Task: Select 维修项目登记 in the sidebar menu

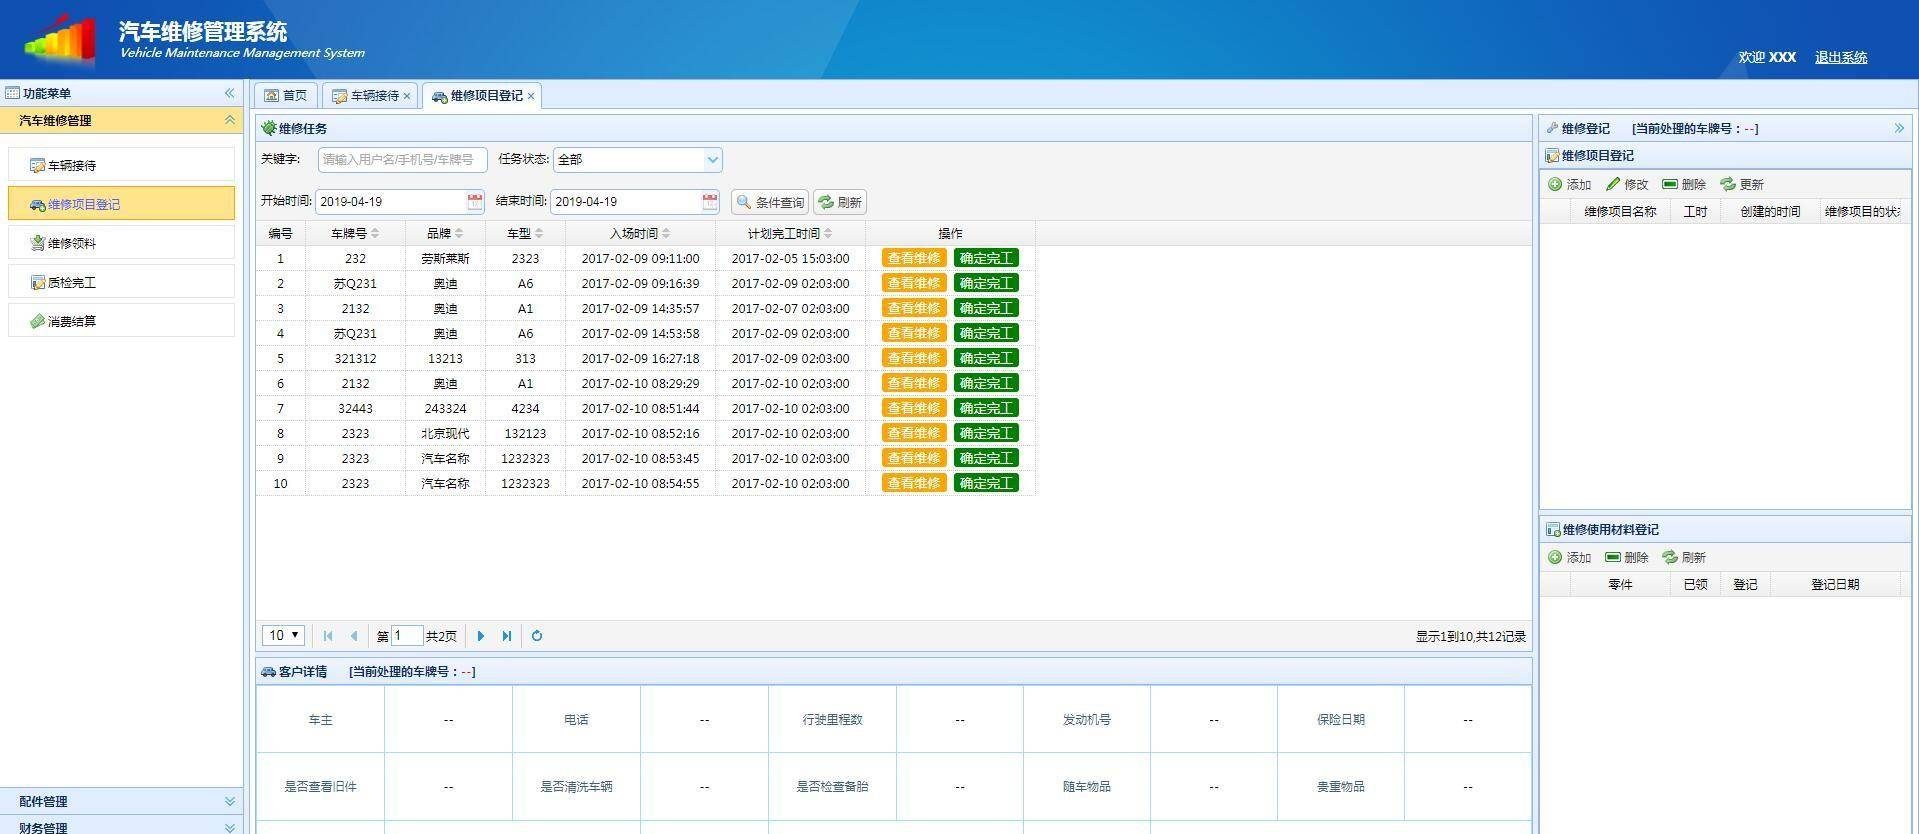Action: click(121, 204)
